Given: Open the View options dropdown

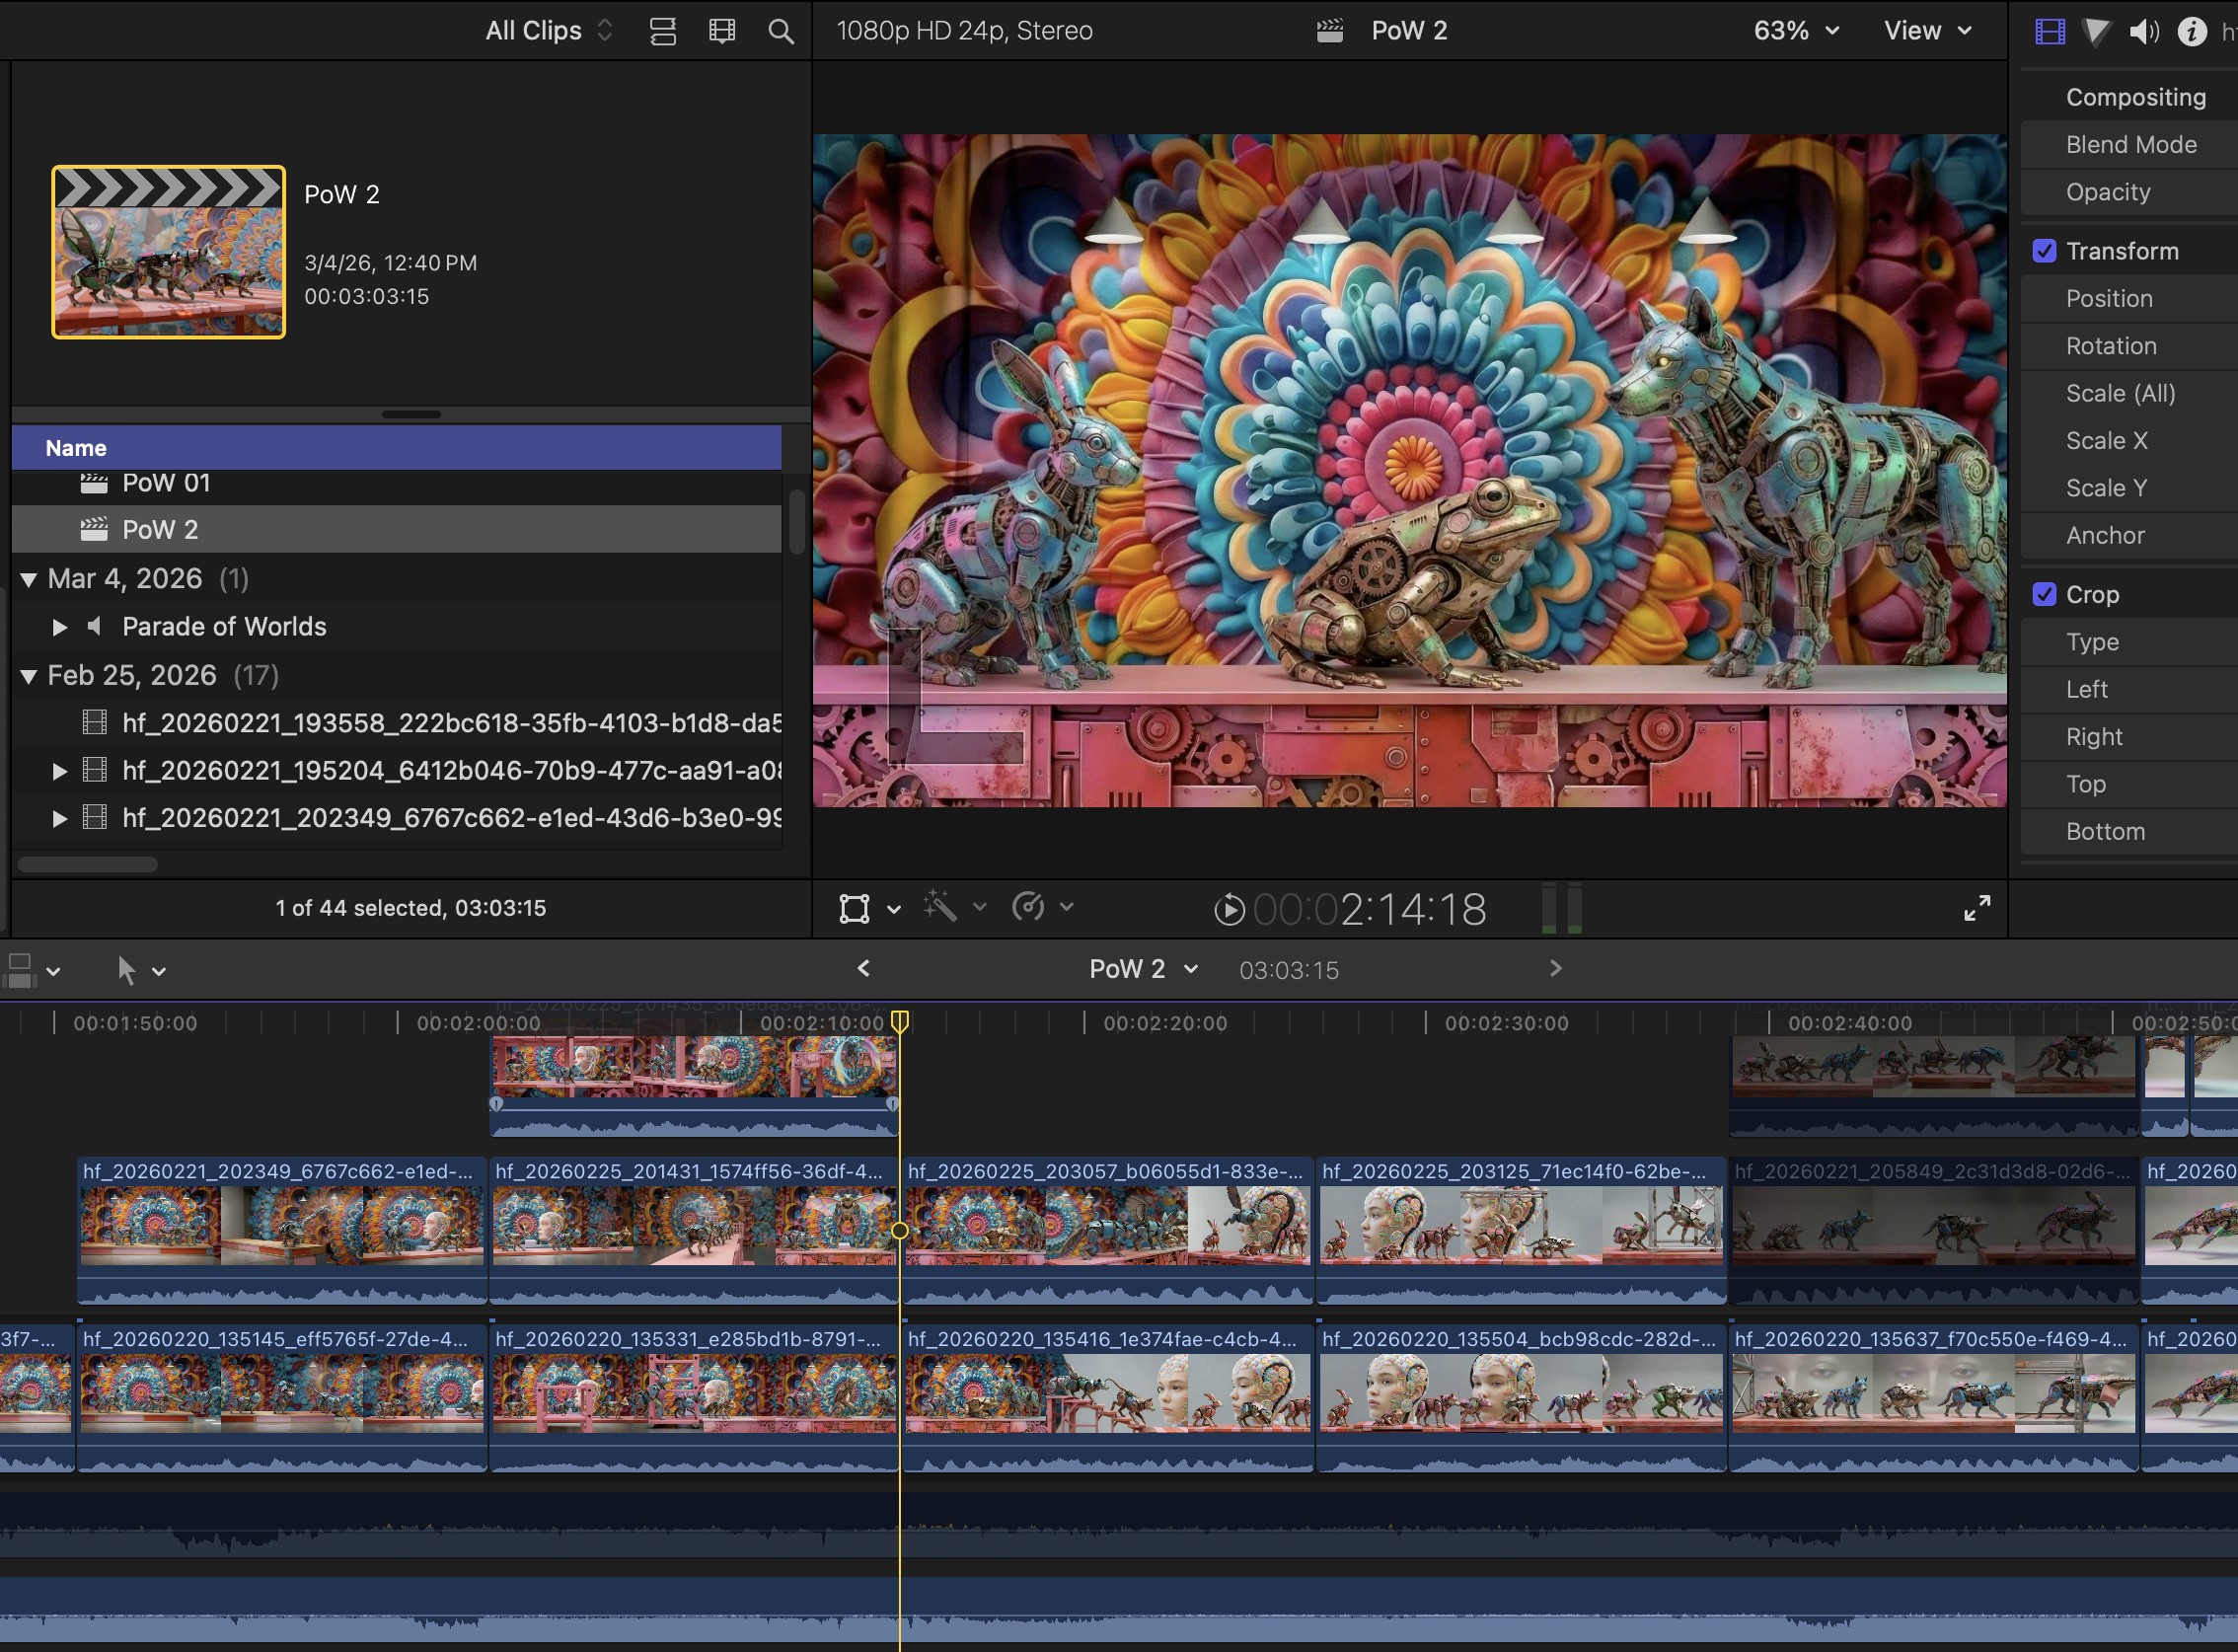Looking at the screenshot, I should tap(1928, 31).
